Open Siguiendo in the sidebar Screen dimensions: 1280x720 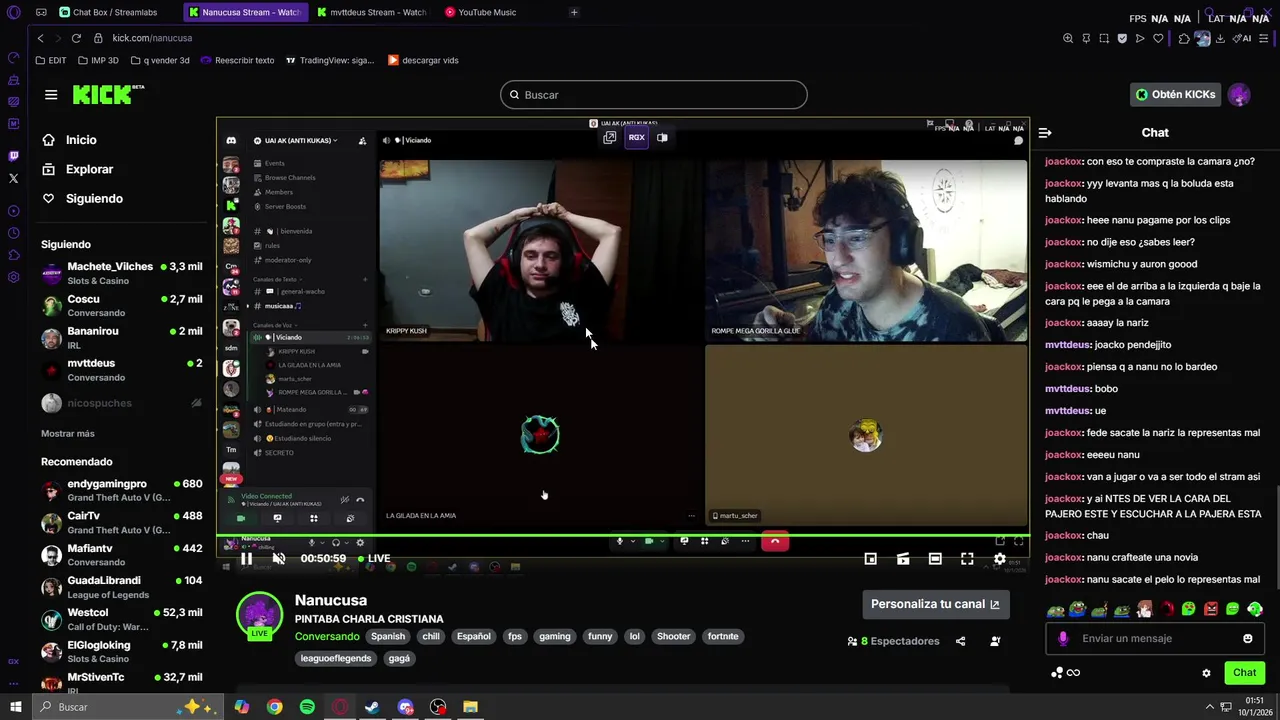coord(82,198)
